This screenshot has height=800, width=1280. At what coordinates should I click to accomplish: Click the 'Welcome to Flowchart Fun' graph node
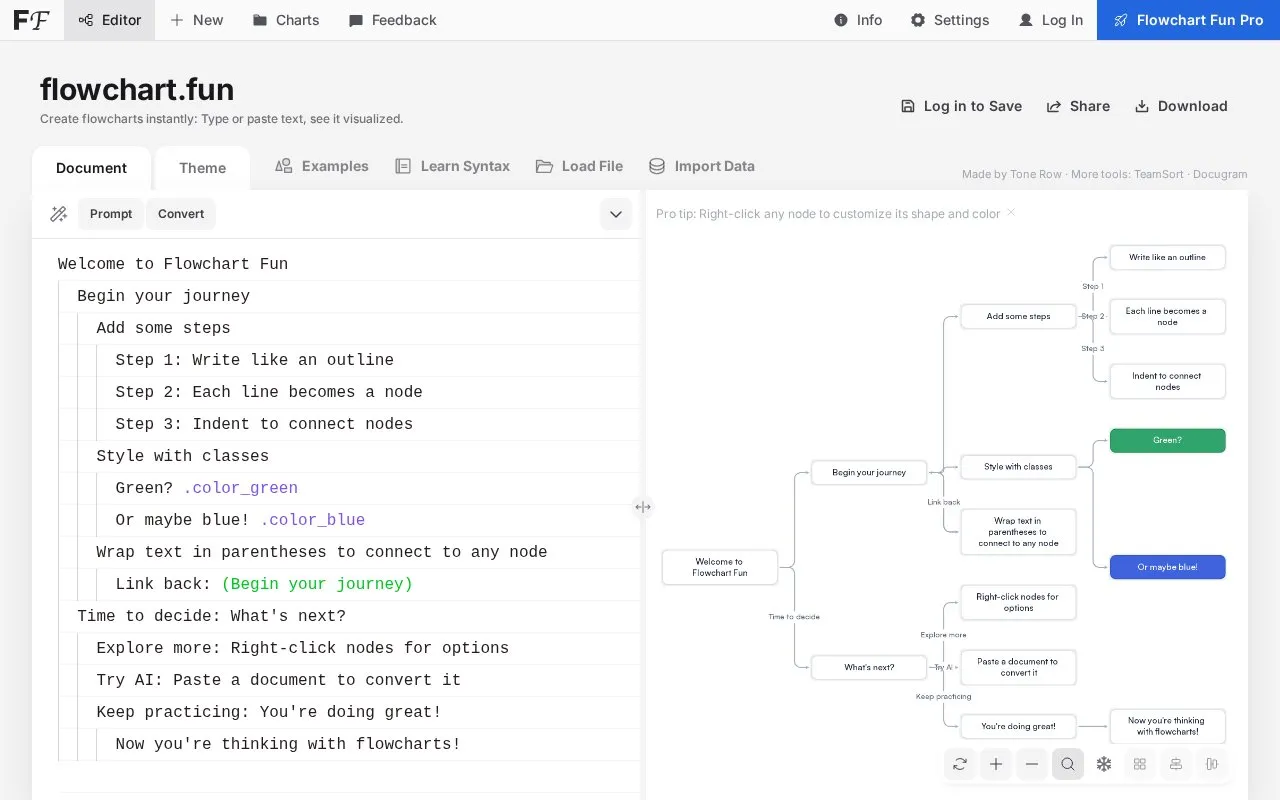(x=719, y=567)
